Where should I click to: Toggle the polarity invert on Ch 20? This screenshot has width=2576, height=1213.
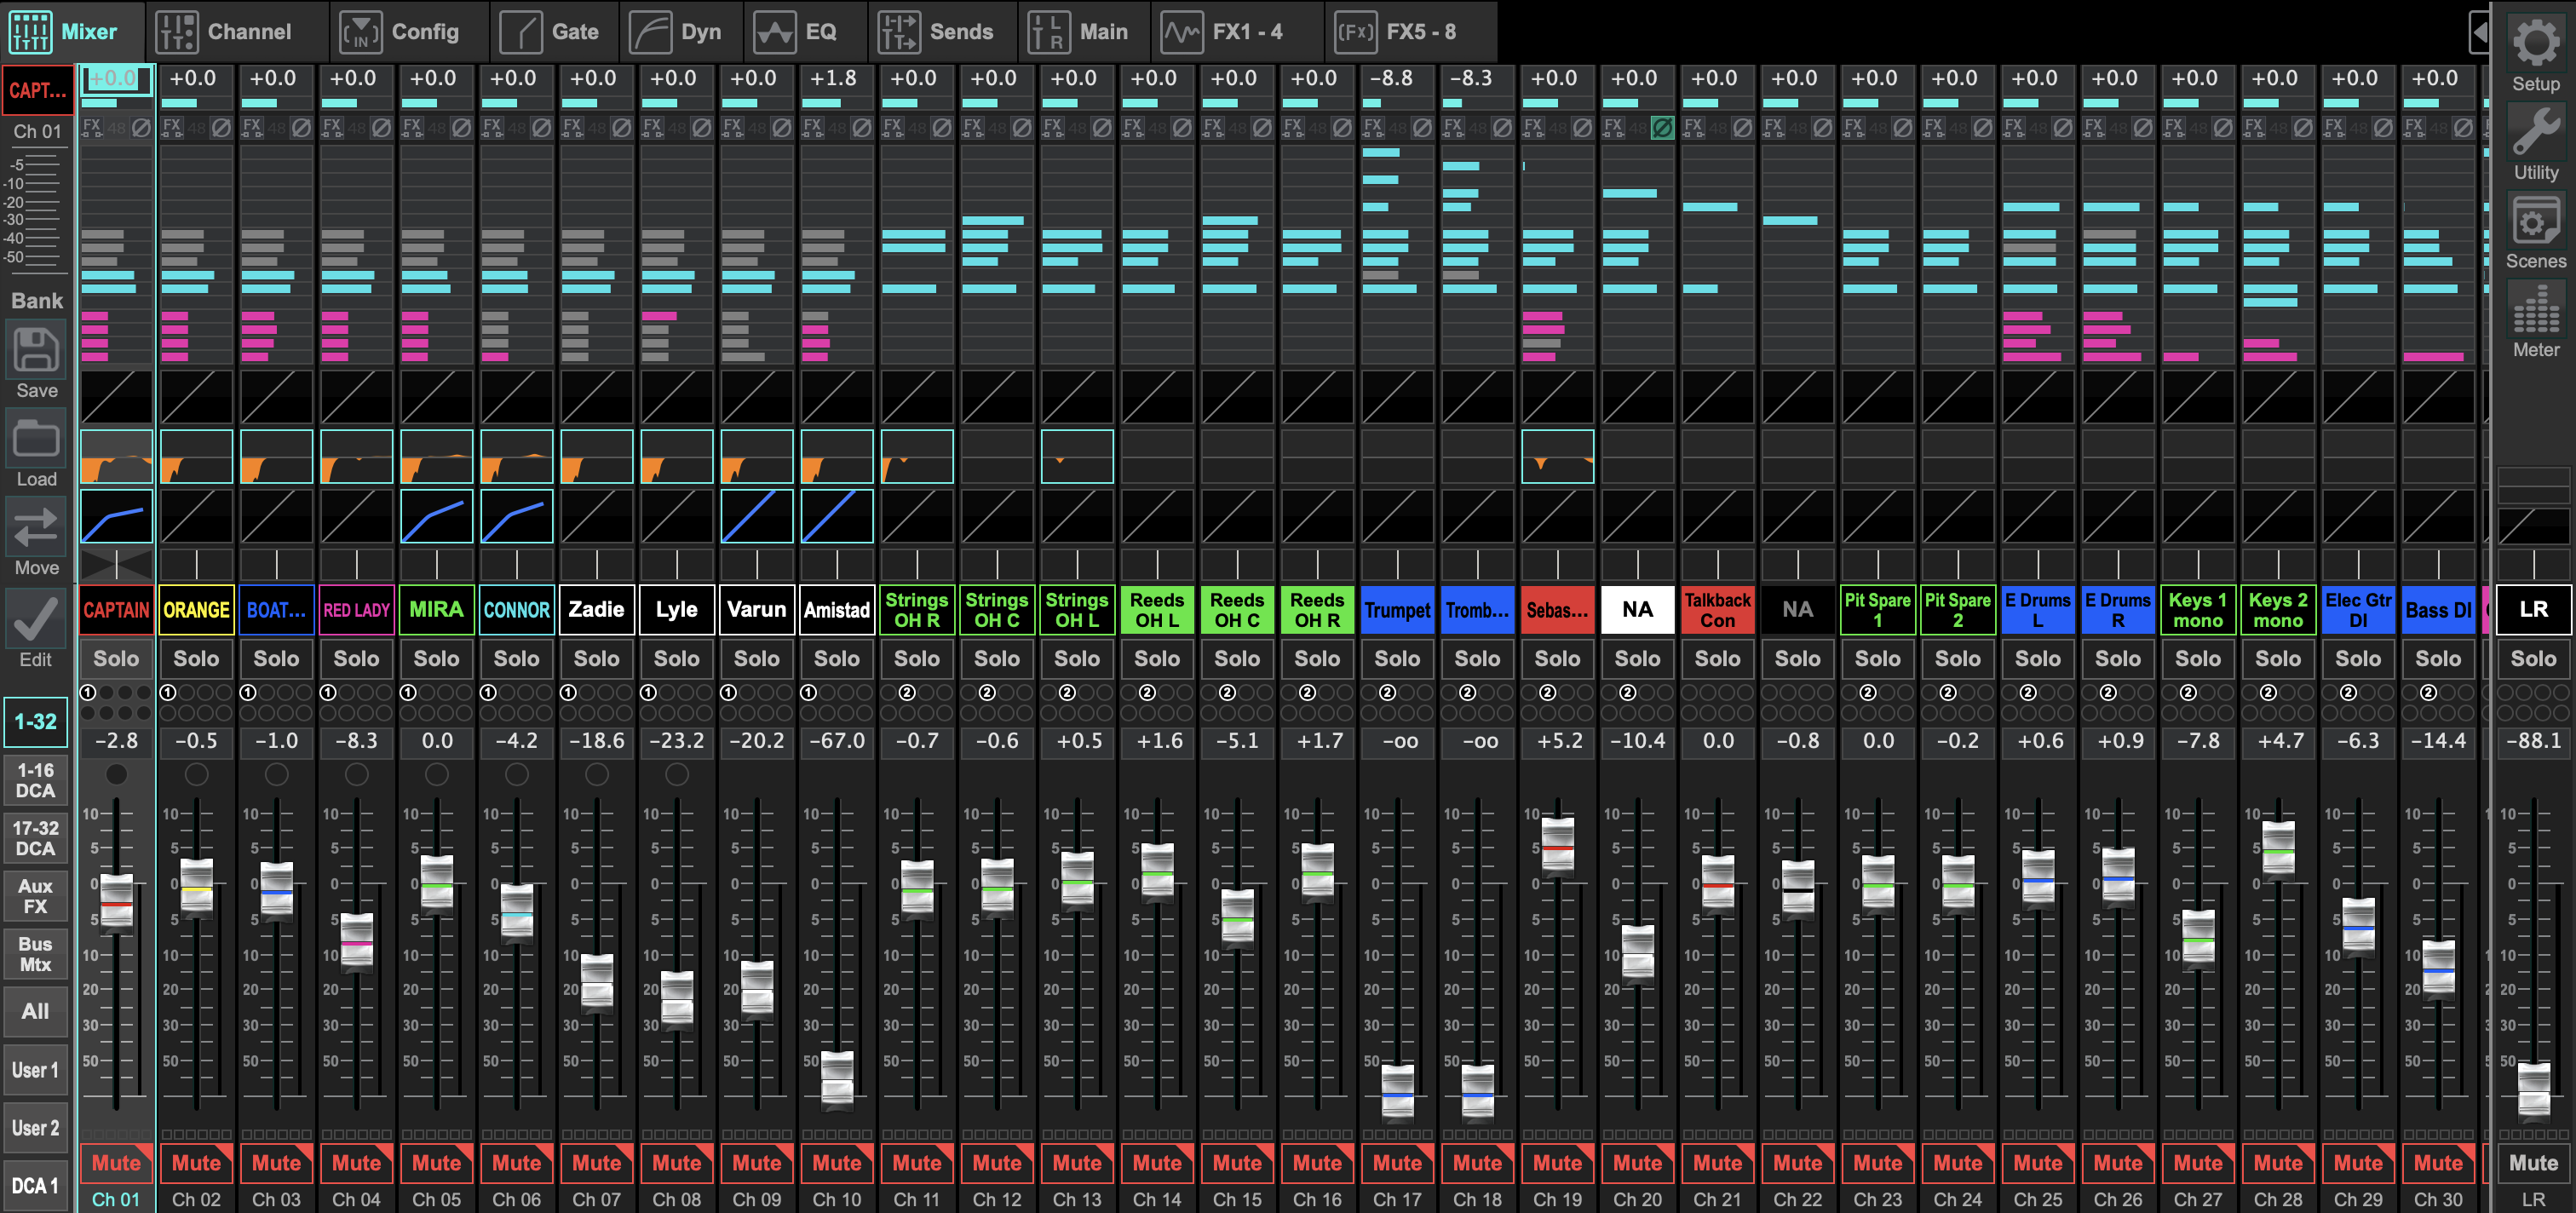(1661, 128)
